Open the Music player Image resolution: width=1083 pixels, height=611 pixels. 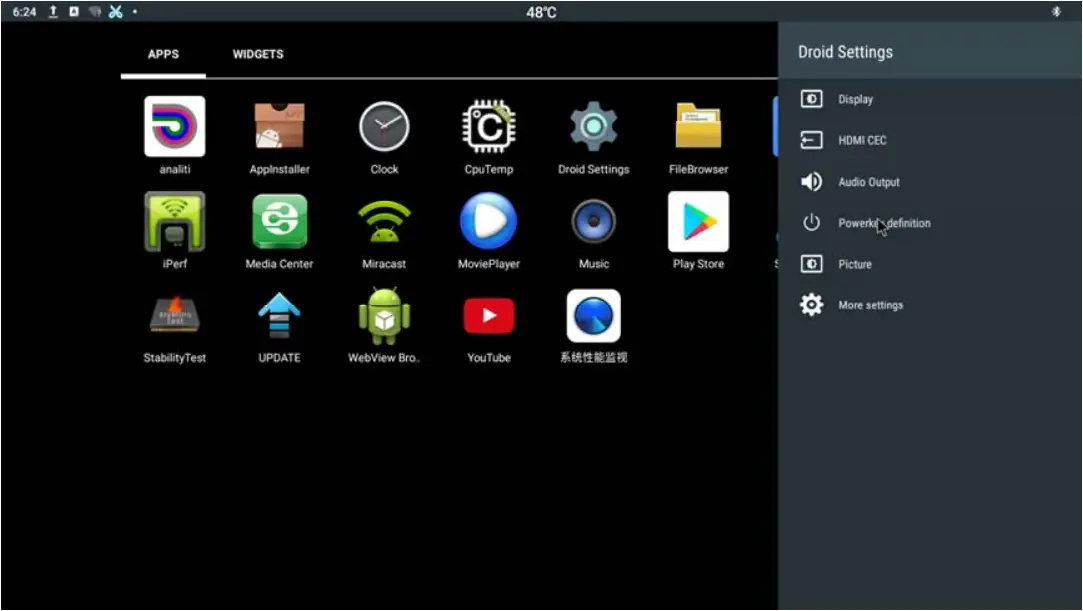tap(593, 220)
